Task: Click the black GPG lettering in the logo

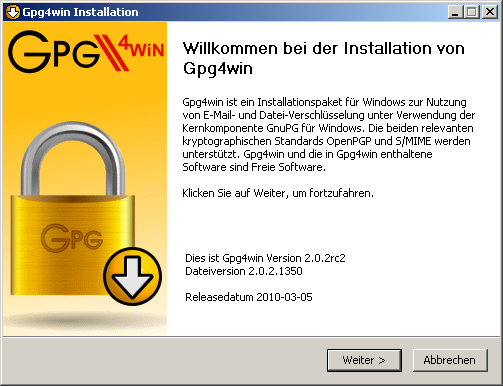Action: 54,52
